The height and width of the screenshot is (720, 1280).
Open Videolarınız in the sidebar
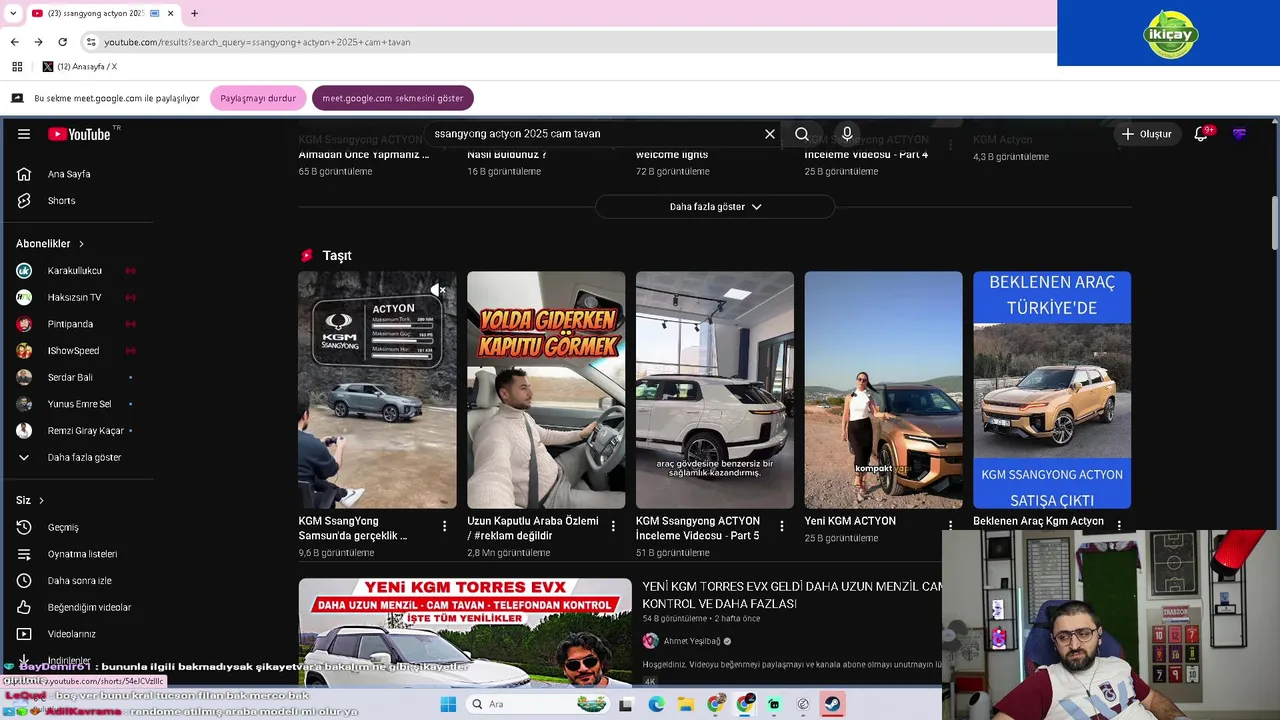tap(72, 634)
